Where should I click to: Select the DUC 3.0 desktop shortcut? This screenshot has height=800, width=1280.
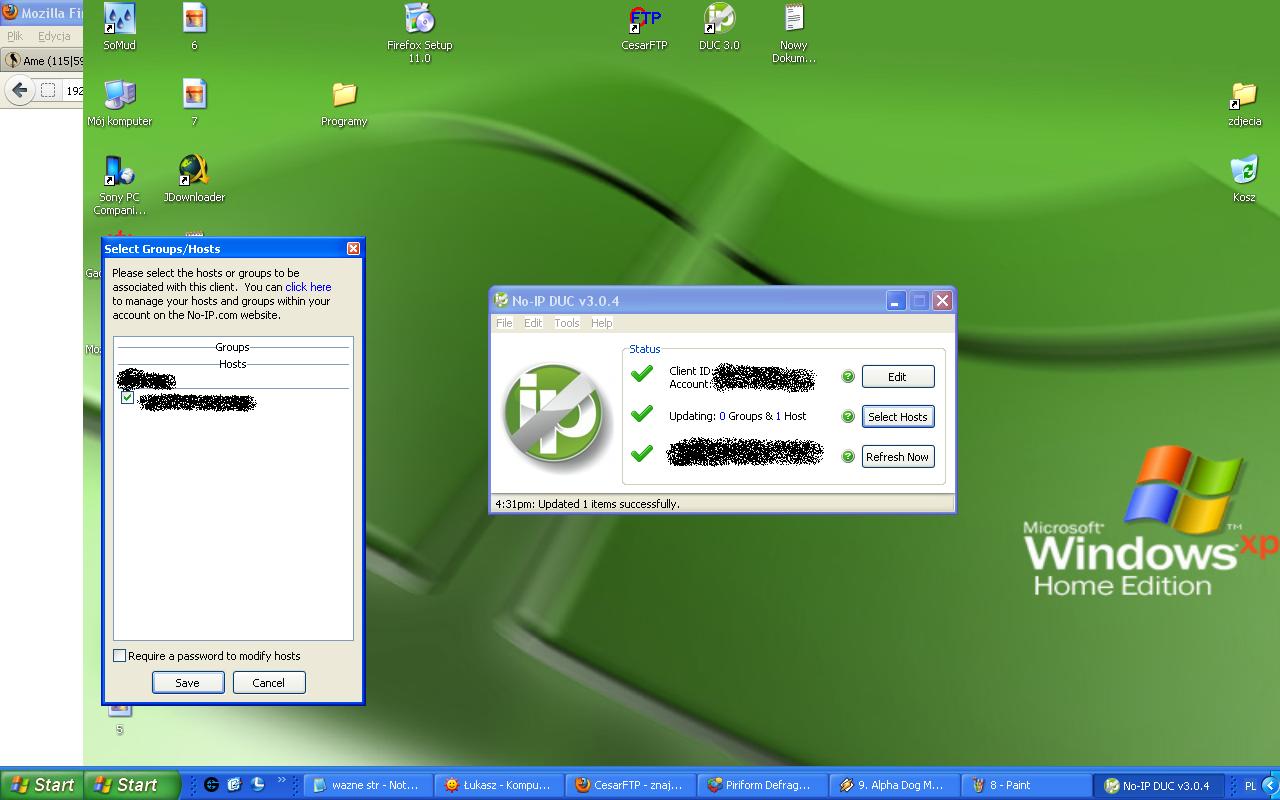(719, 27)
